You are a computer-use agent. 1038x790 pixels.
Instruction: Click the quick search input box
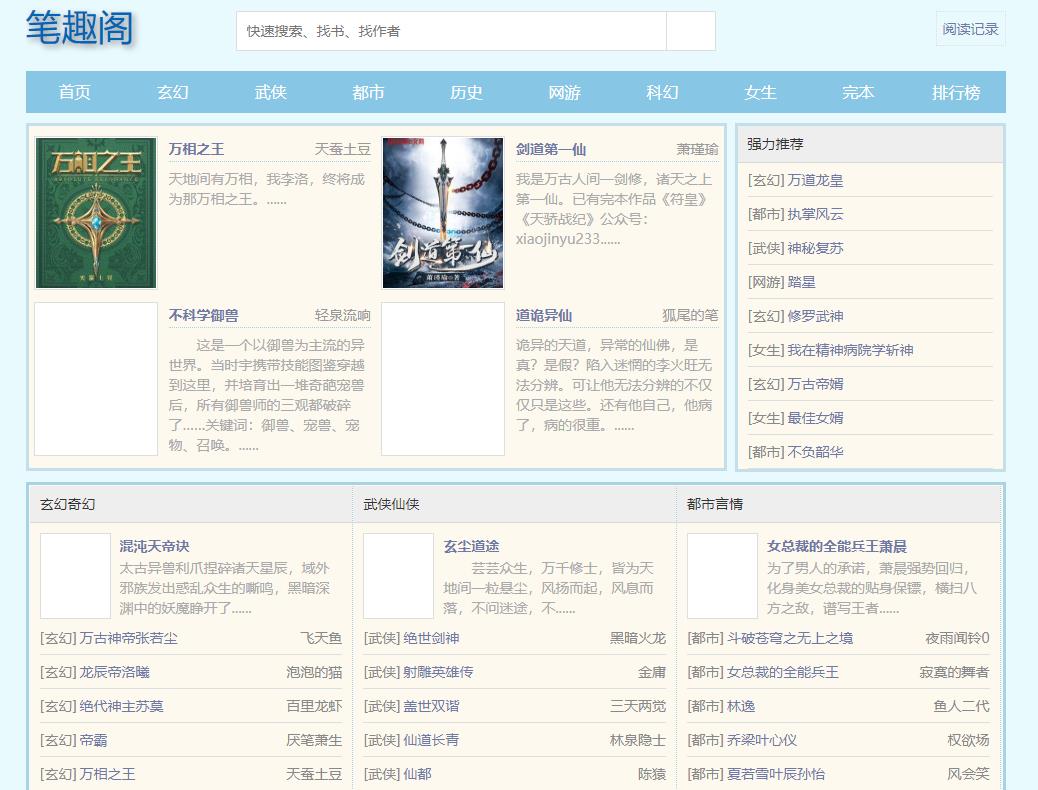point(450,31)
